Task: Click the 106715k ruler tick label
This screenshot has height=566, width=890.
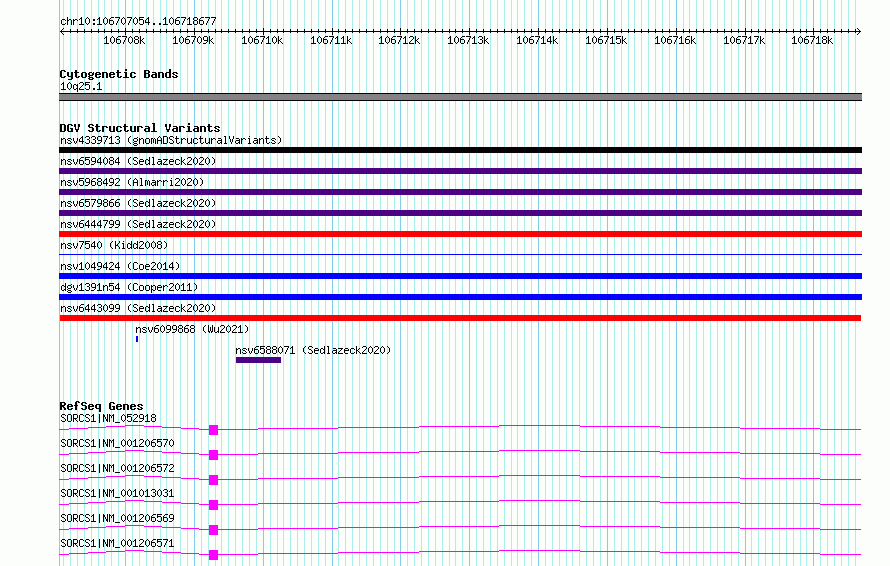Action: (606, 40)
